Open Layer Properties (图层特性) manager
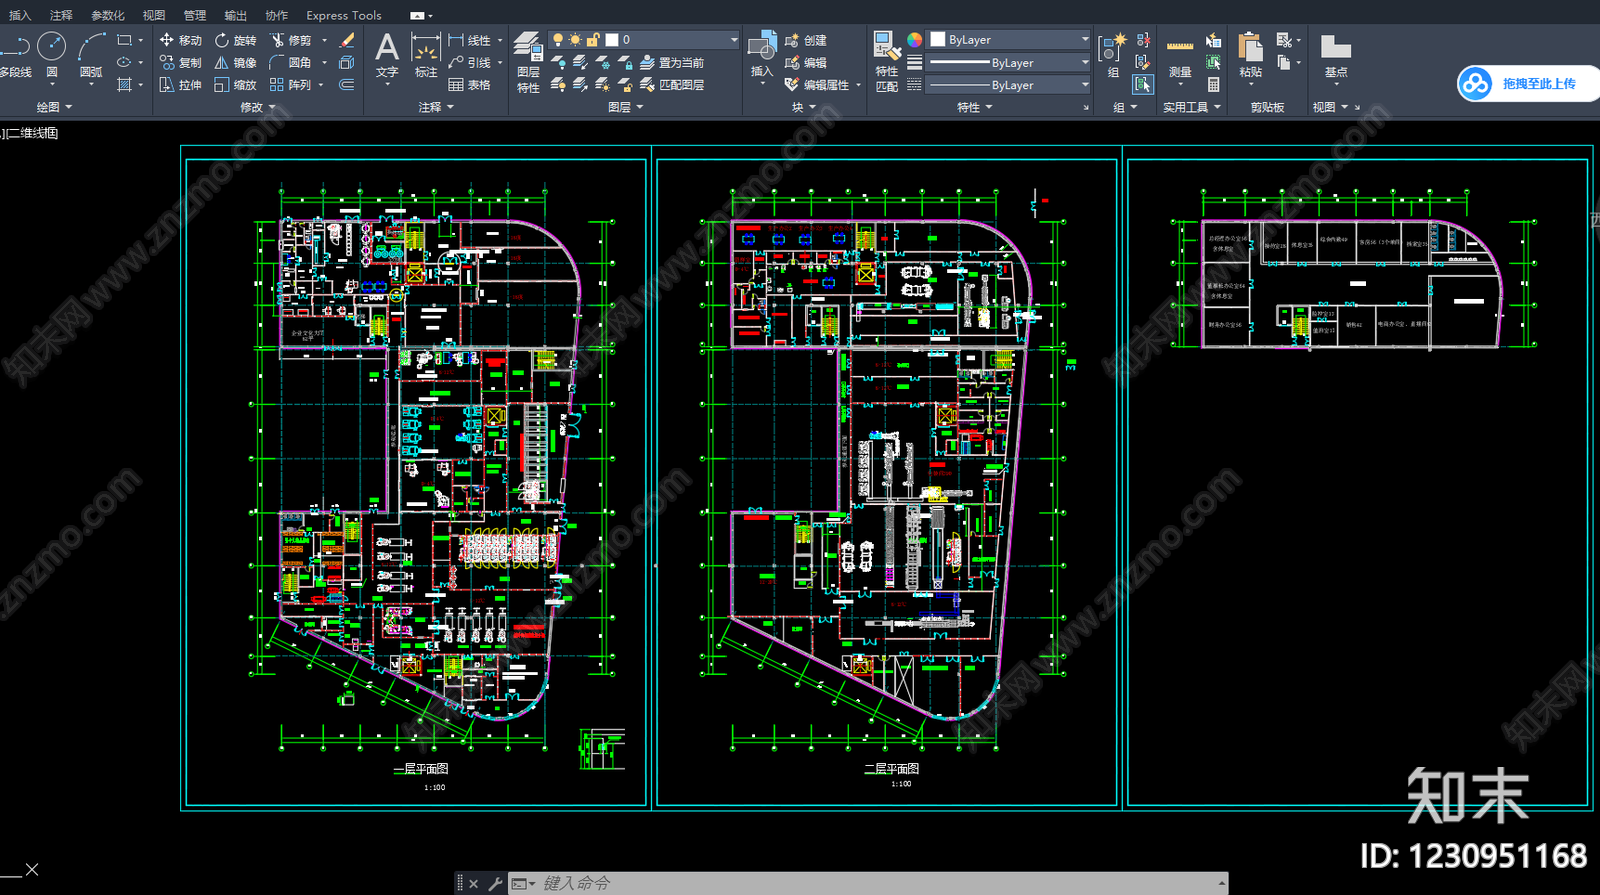 [528, 62]
